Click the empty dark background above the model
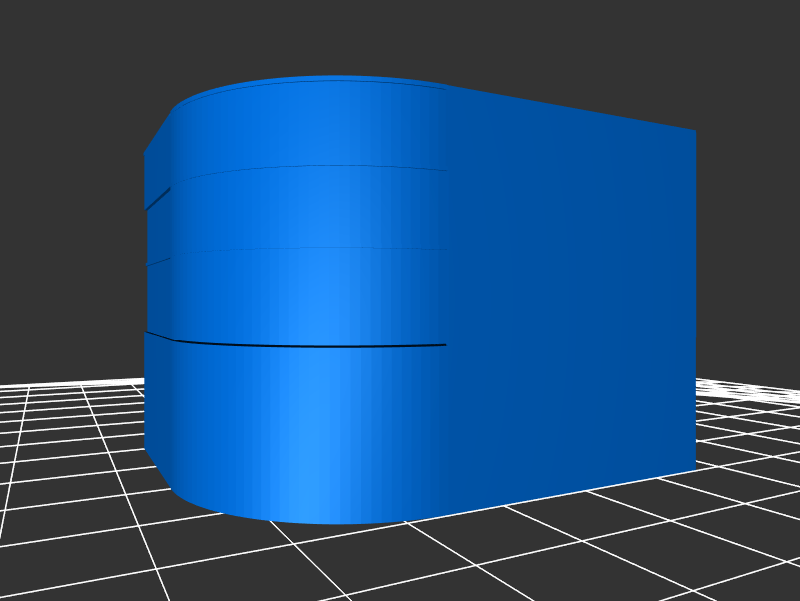The image size is (800, 601). [400, 35]
